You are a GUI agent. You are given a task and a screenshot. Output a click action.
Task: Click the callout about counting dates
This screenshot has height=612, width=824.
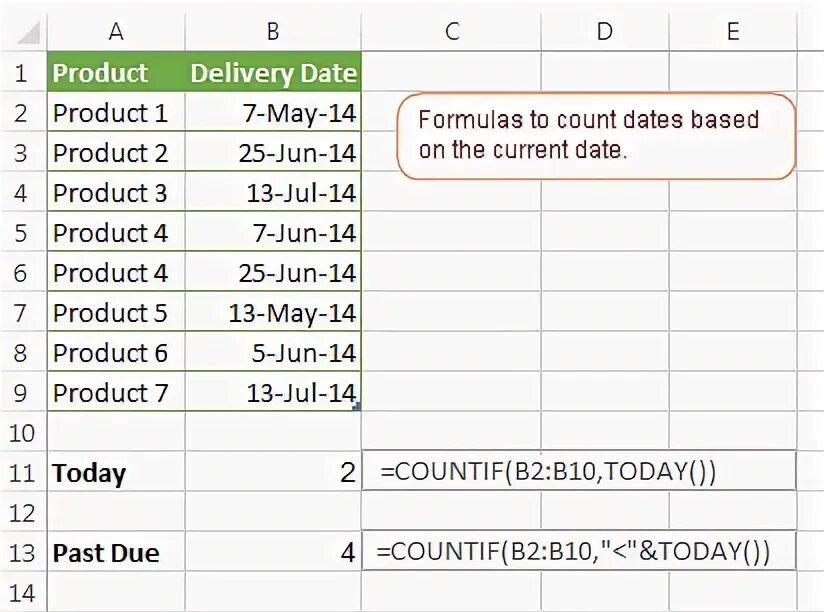coord(596,136)
